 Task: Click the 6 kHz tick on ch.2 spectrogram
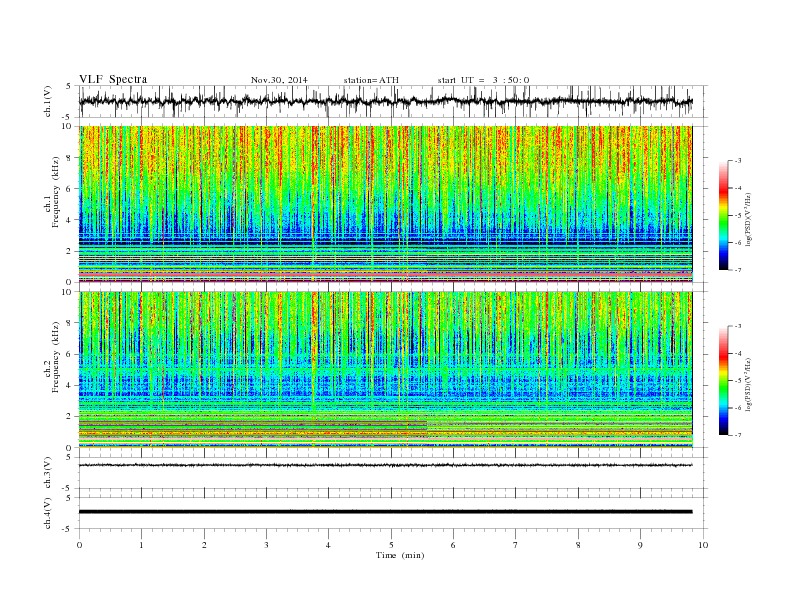[70, 354]
